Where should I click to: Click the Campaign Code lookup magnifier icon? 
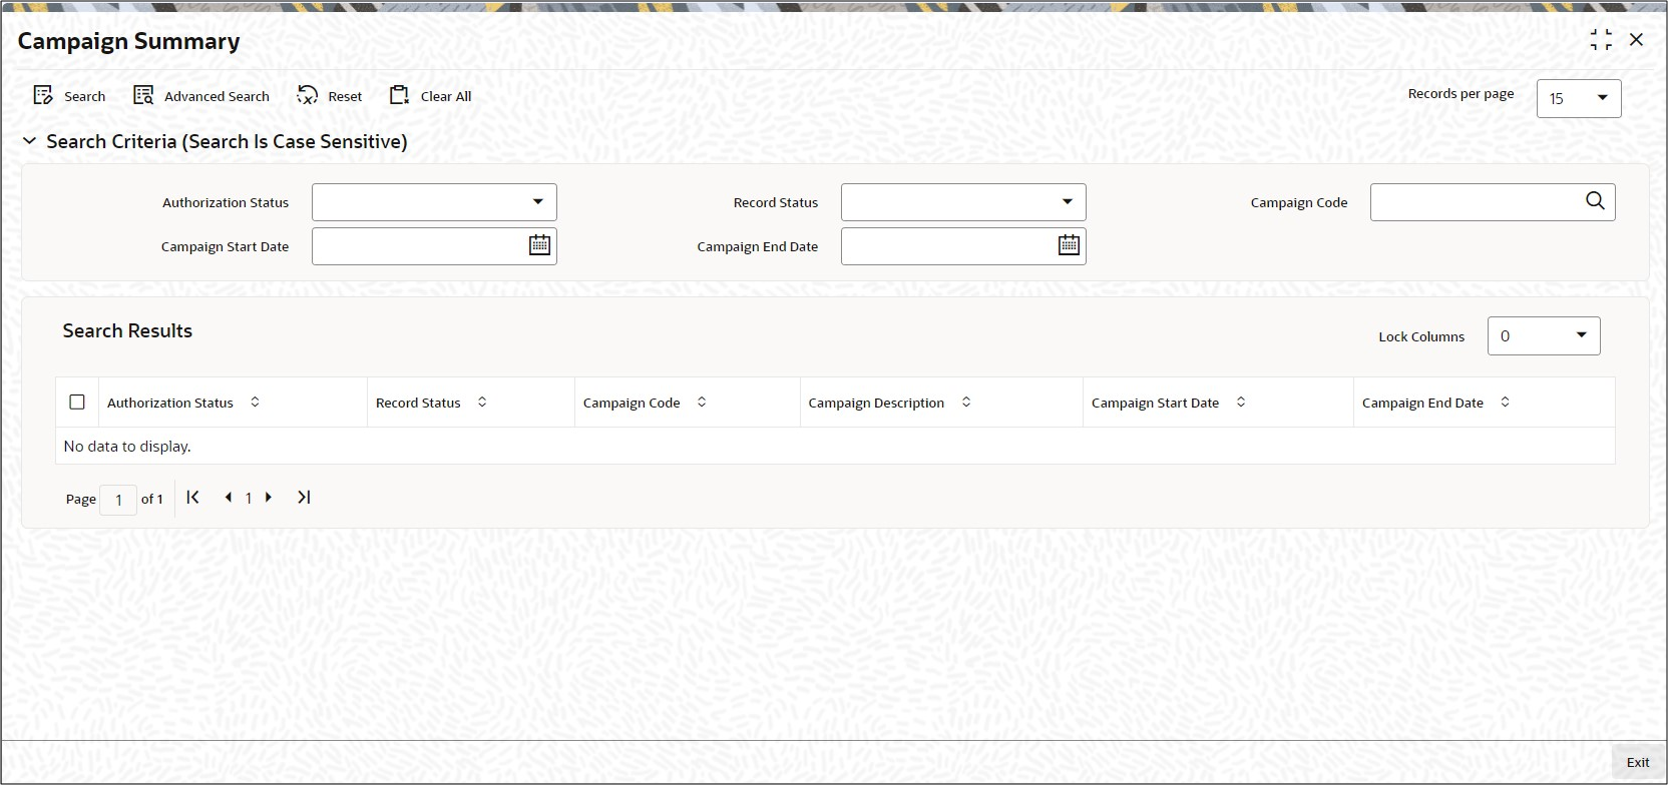(1595, 201)
